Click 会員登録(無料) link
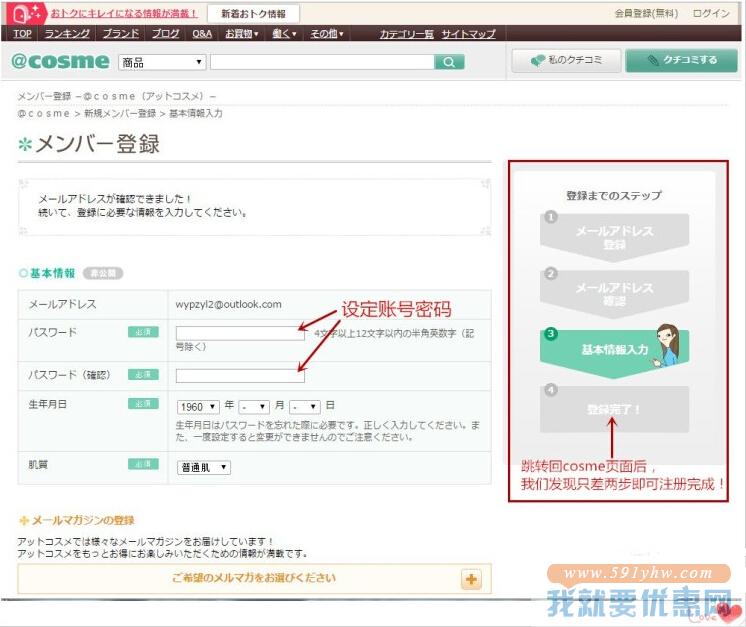The image size is (746, 627). point(646,13)
